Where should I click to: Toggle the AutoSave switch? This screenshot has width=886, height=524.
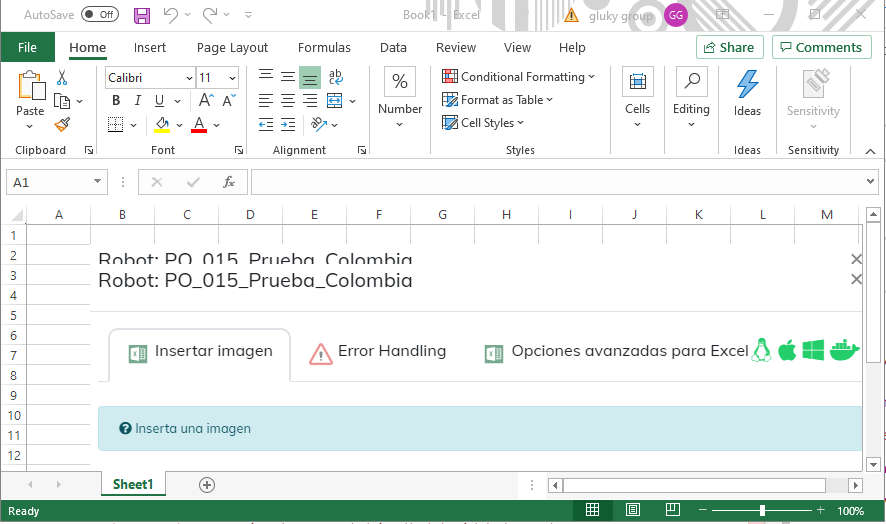coord(99,15)
